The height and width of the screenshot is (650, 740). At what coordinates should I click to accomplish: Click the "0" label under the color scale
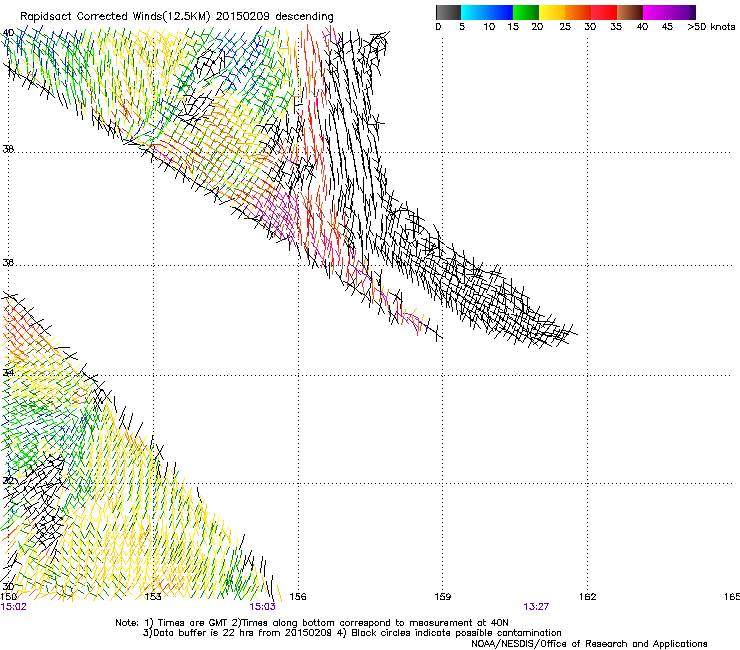point(438,27)
